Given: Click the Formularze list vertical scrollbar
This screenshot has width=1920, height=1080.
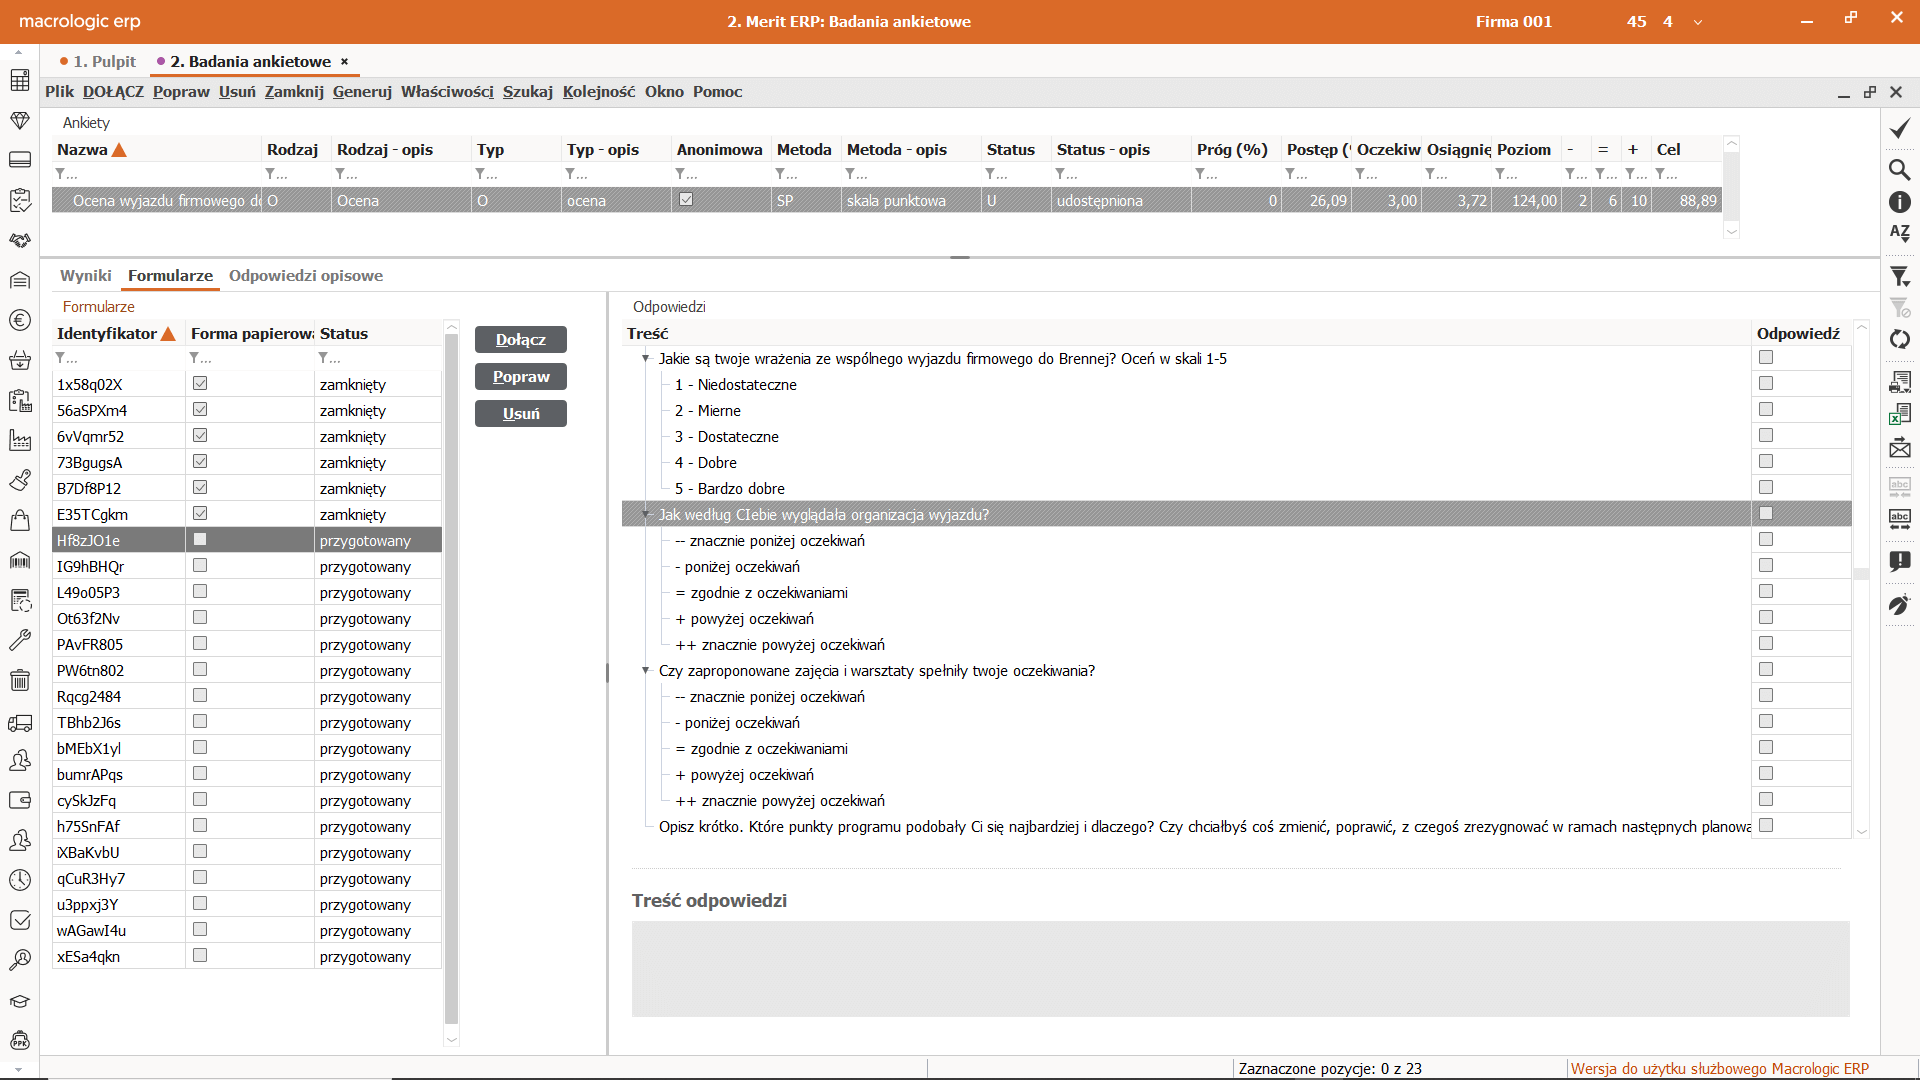Looking at the screenshot, I should 451,680.
